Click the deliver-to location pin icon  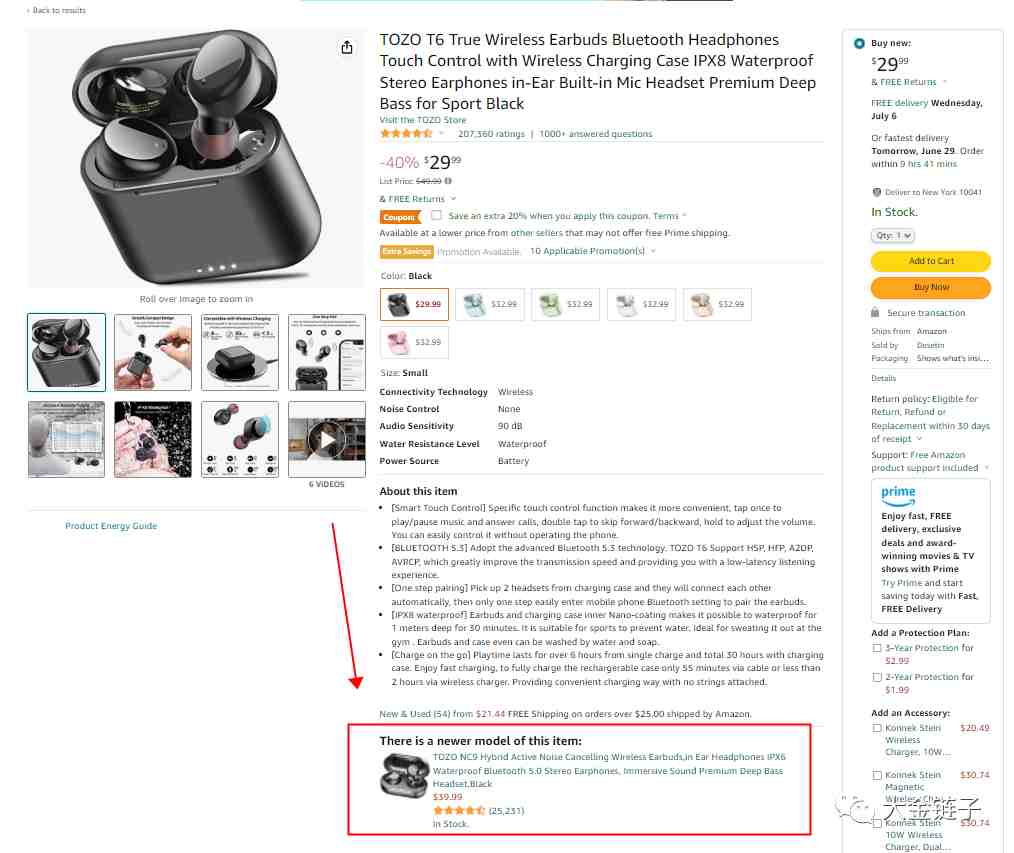(x=876, y=192)
